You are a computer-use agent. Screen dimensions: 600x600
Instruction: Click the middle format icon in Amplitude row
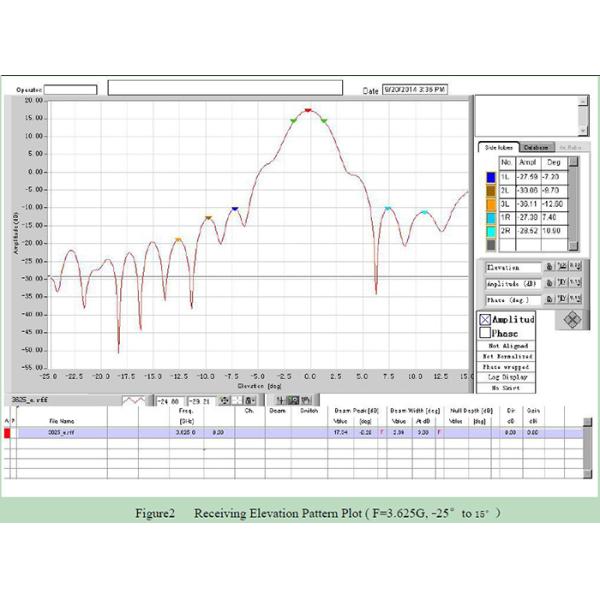pos(563,284)
